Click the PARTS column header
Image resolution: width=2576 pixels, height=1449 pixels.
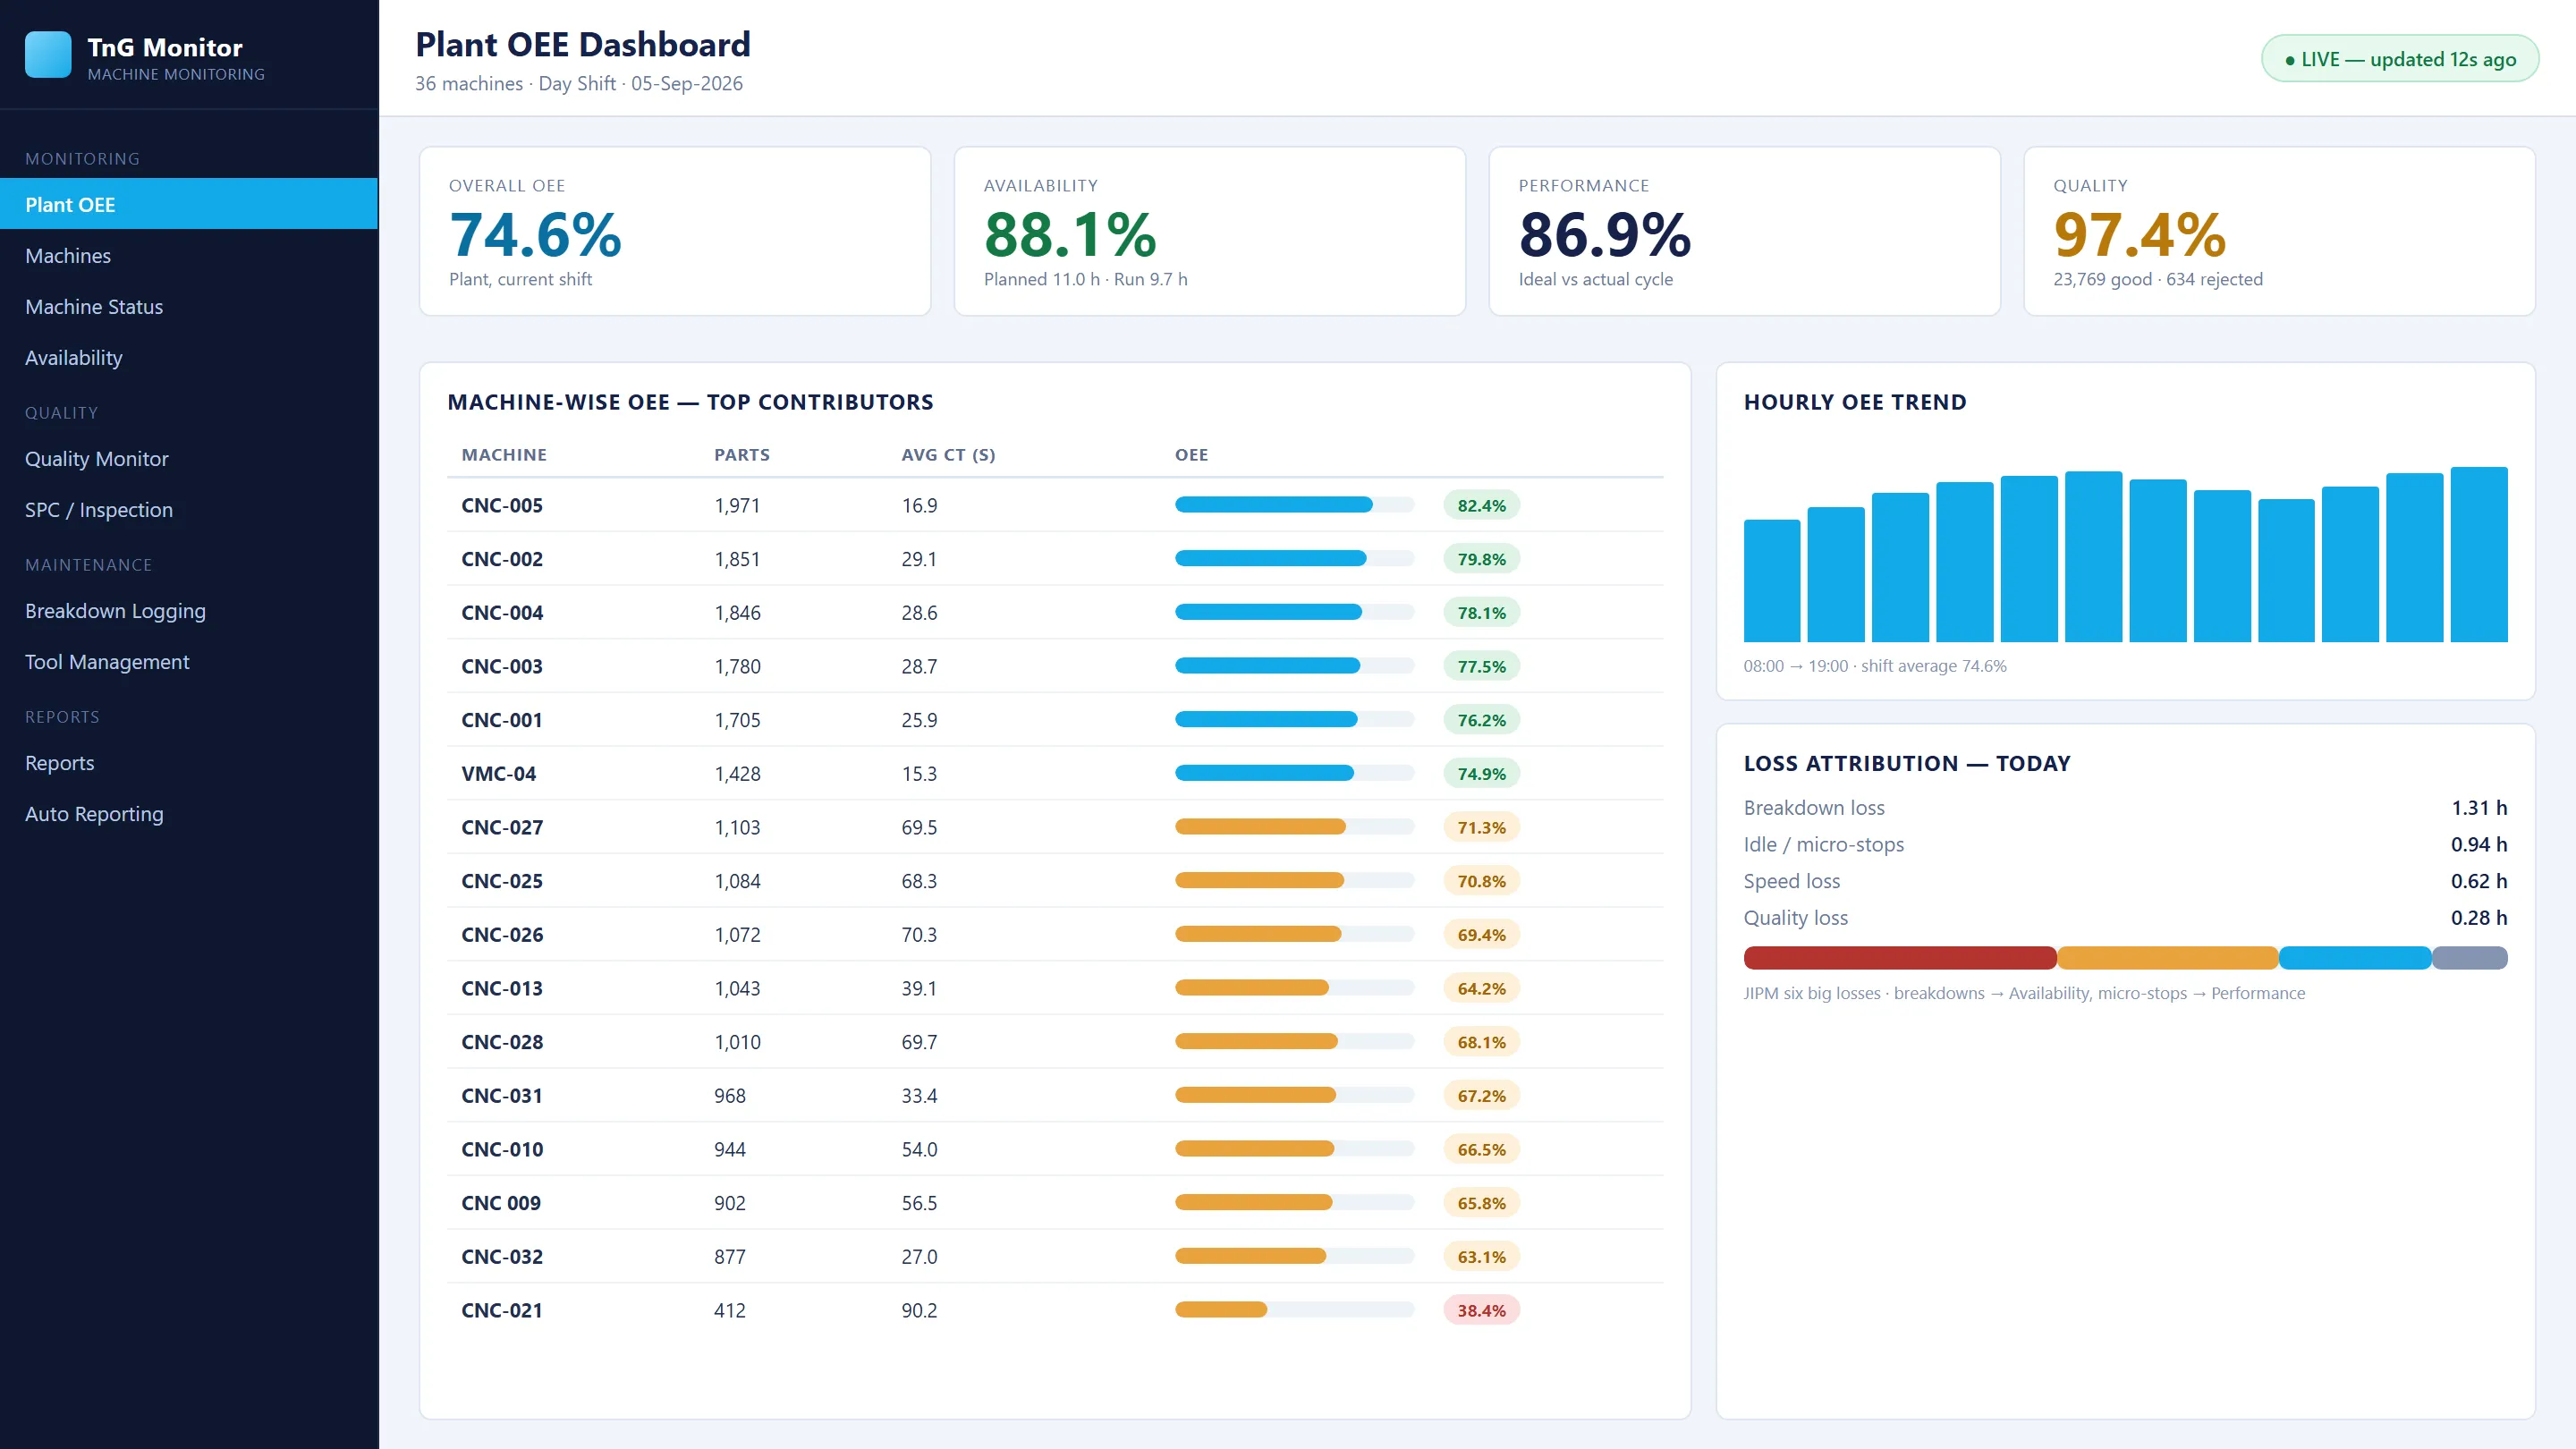tap(742, 454)
